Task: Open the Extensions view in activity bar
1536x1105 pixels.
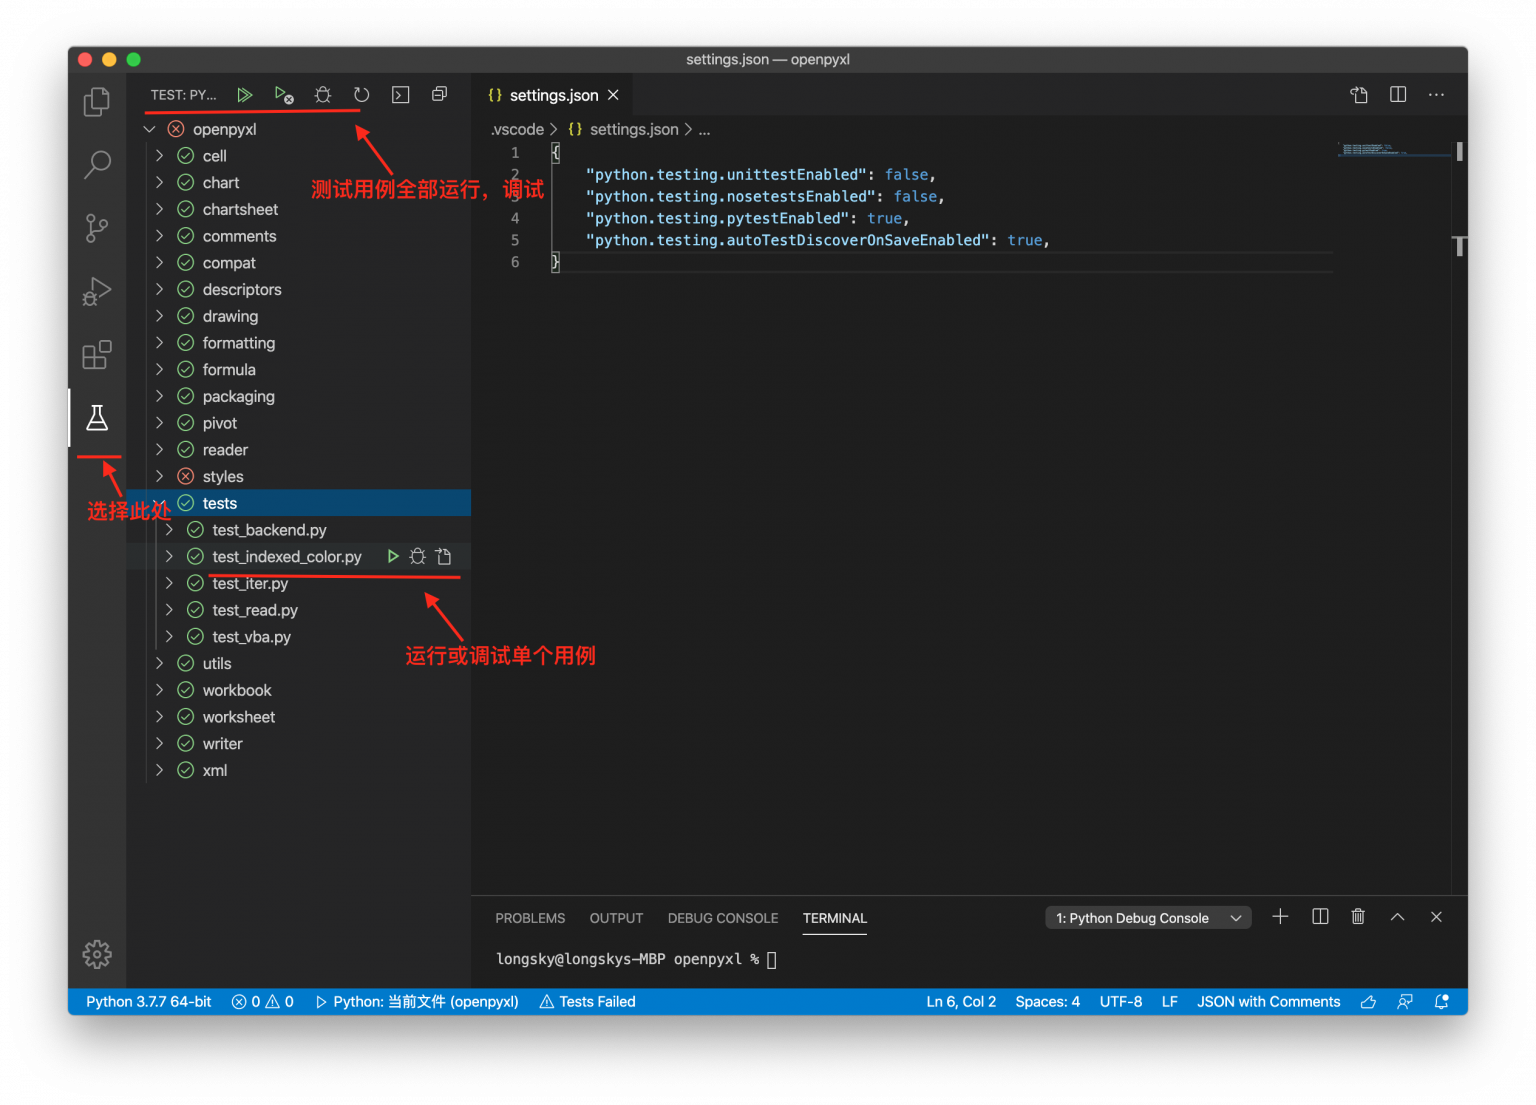Action: (x=97, y=355)
